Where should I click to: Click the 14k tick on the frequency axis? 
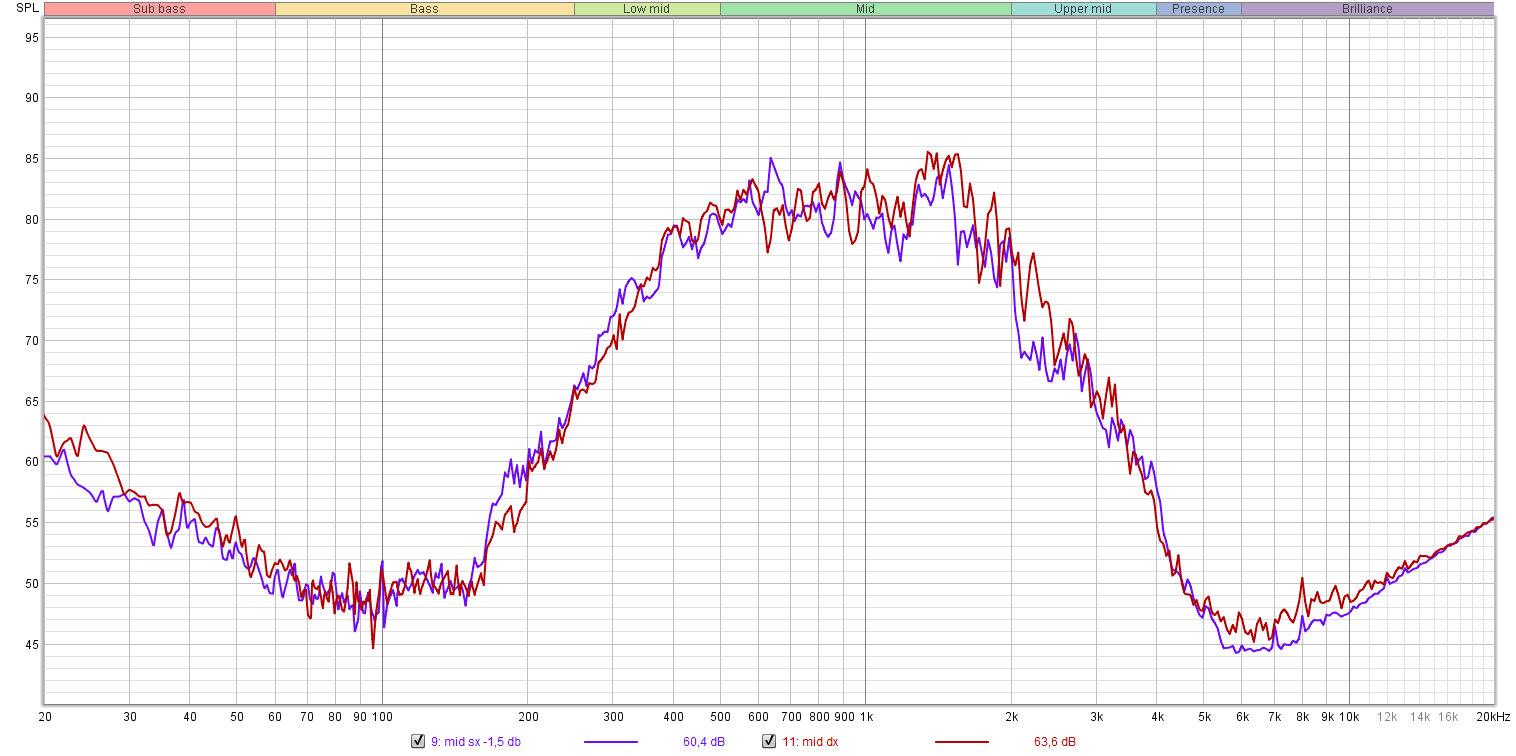(x=1420, y=717)
